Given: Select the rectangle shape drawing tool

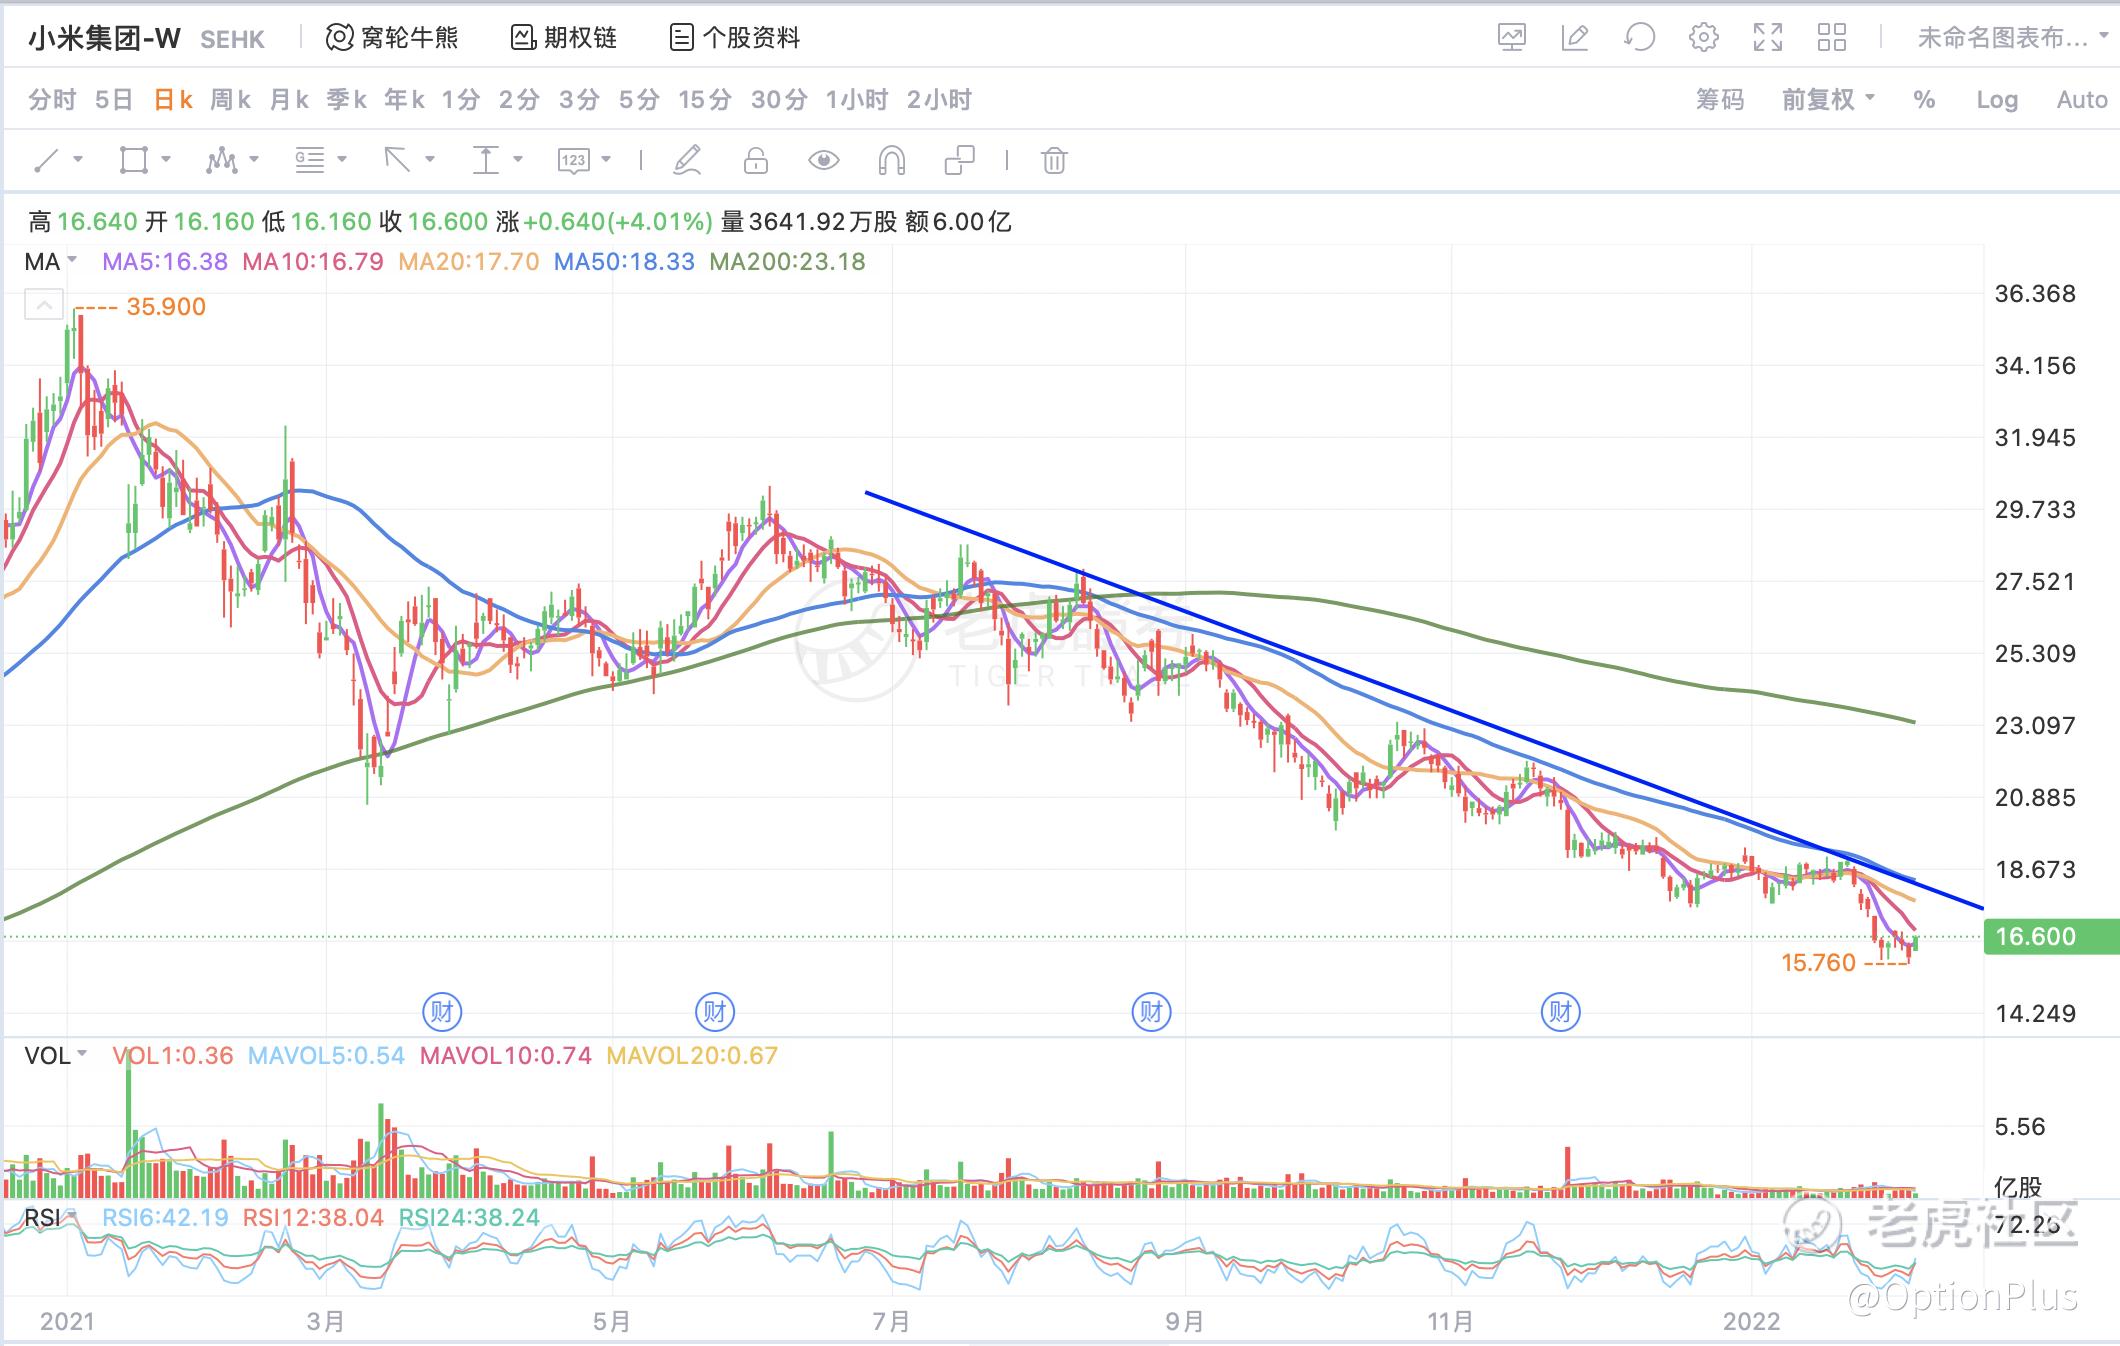Looking at the screenshot, I should click(133, 160).
